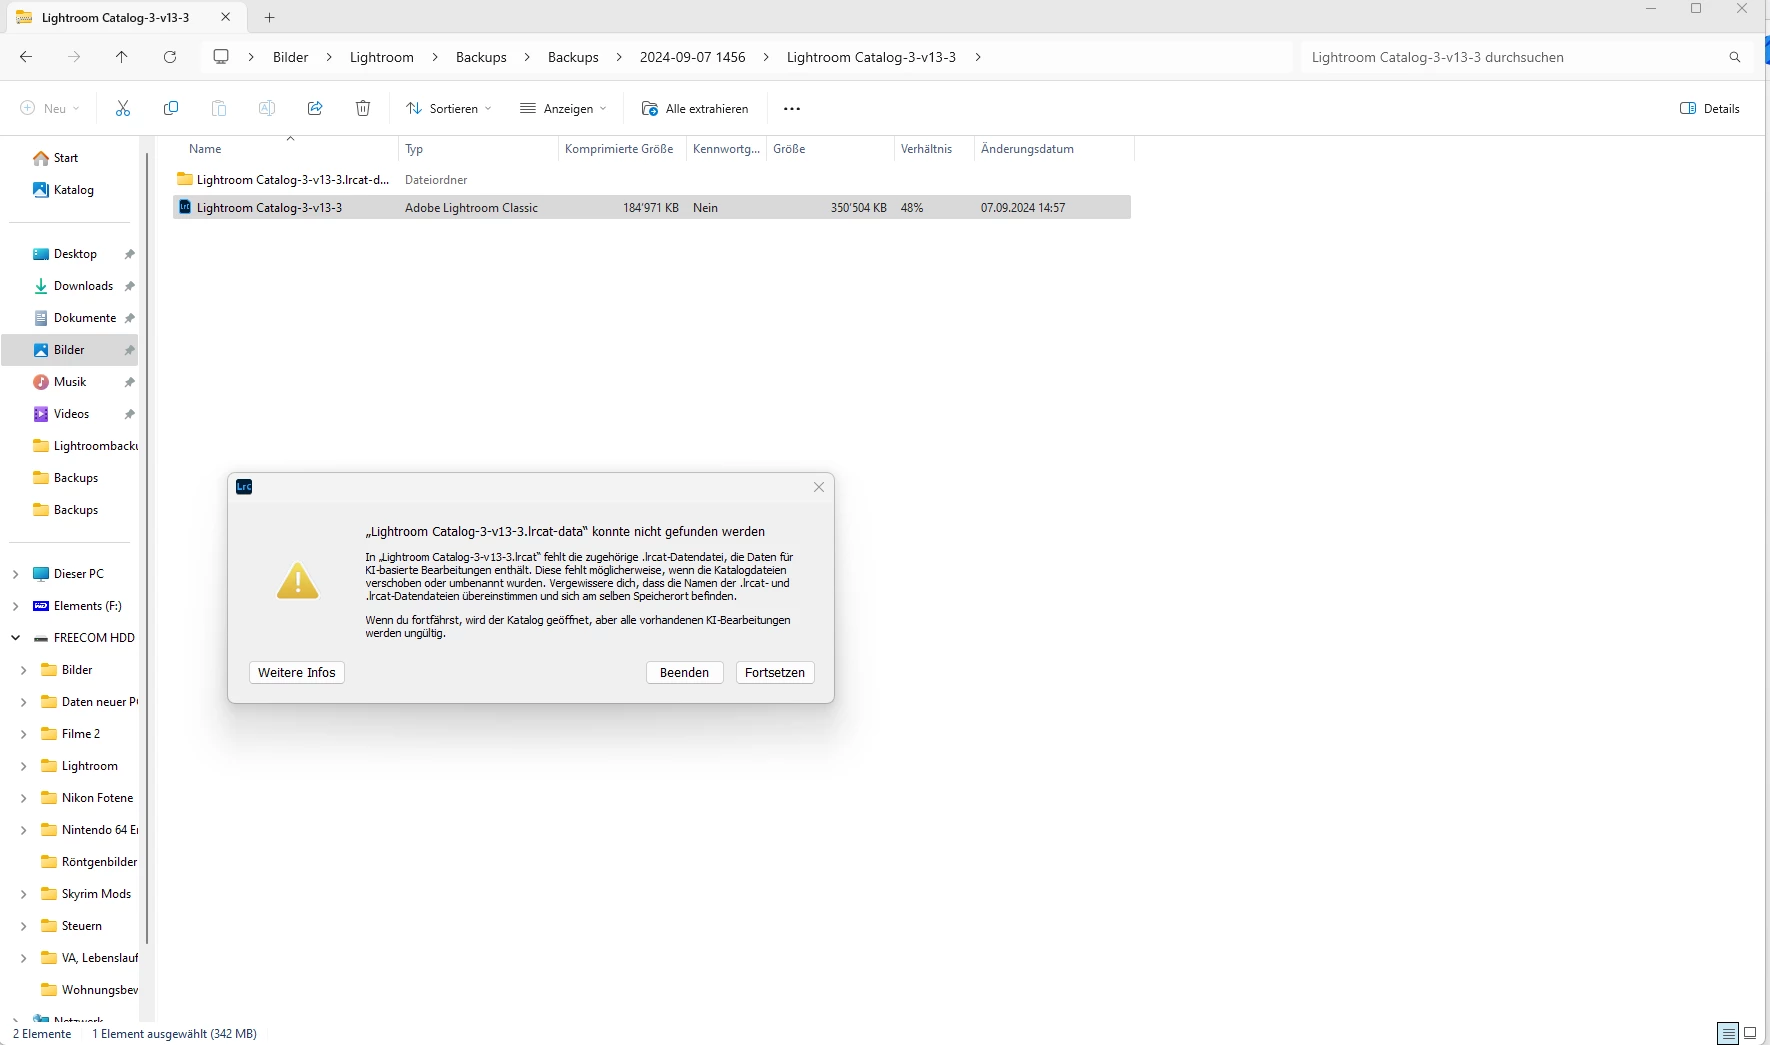This screenshot has width=1770, height=1045.
Task: Click the navigation pane scrollbar
Action: point(147,548)
